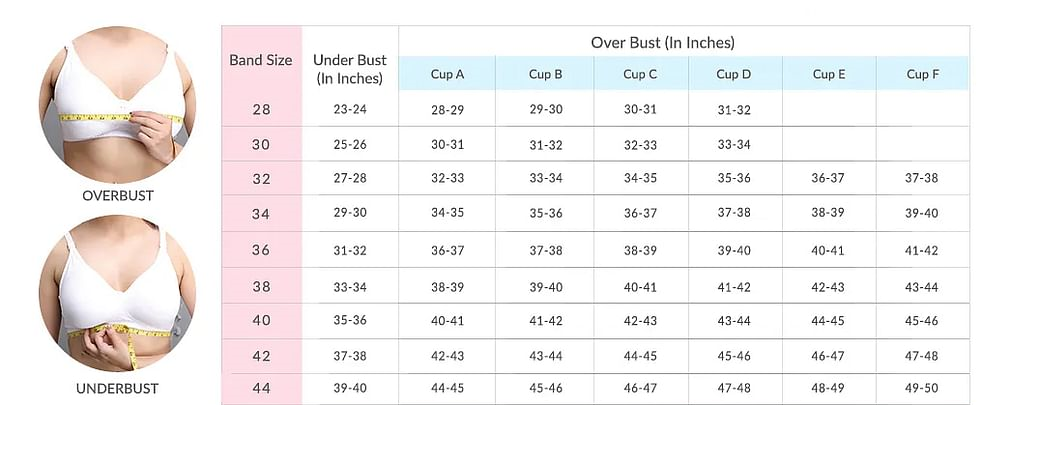This screenshot has width=1040, height=467.
Task: Select the Cup E column header
Action: (x=829, y=74)
